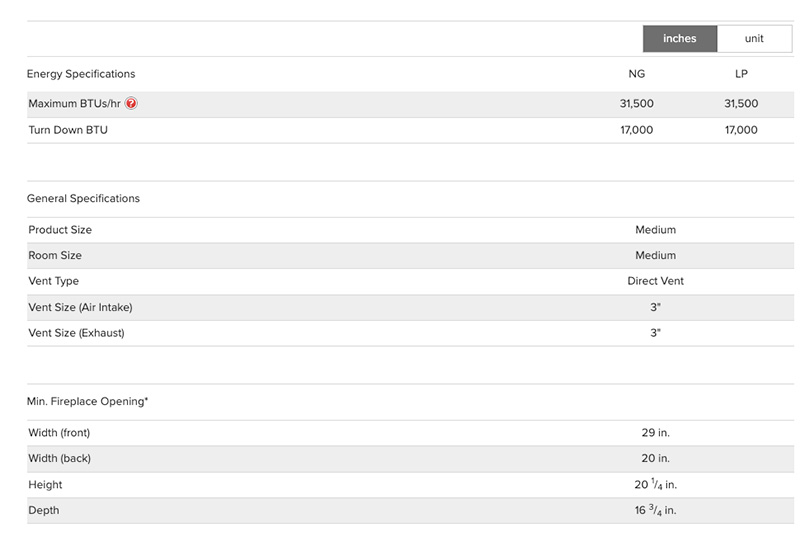Viewport: 800px width, 537px height.
Task: Click the NG Maximum BTU value 31,500
Action: pos(637,104)
